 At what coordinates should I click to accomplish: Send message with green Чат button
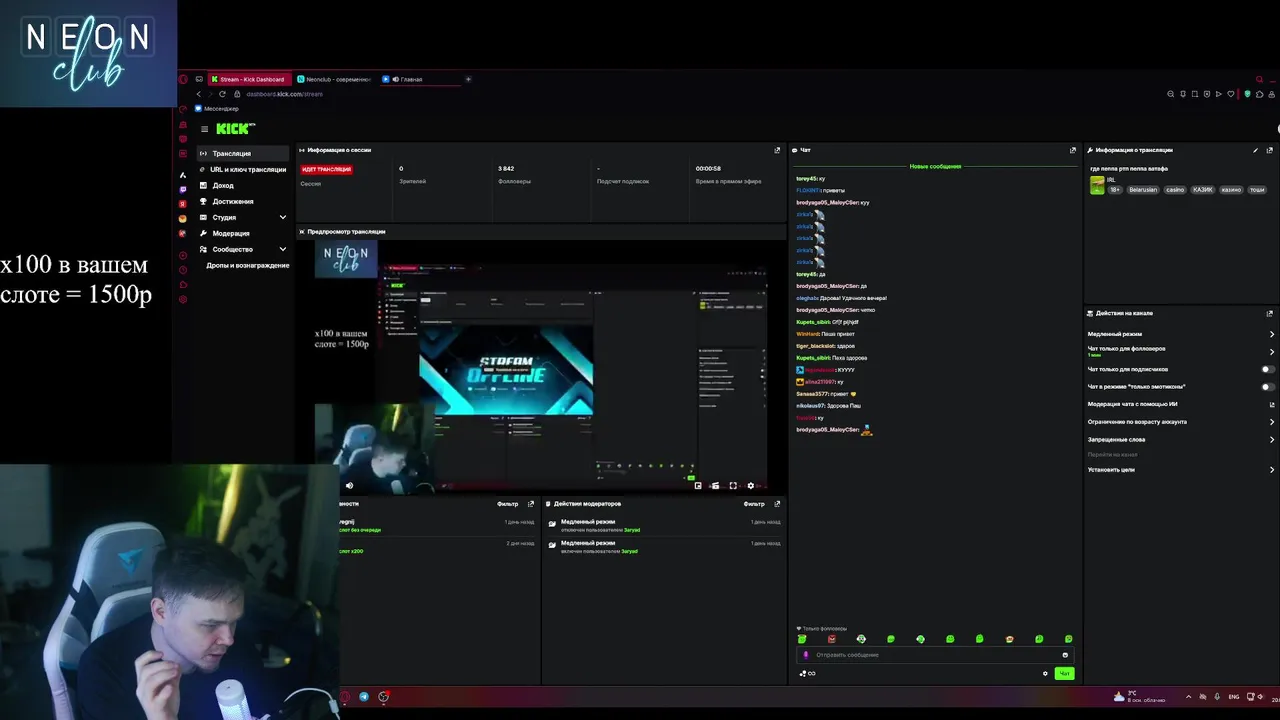1064,673
